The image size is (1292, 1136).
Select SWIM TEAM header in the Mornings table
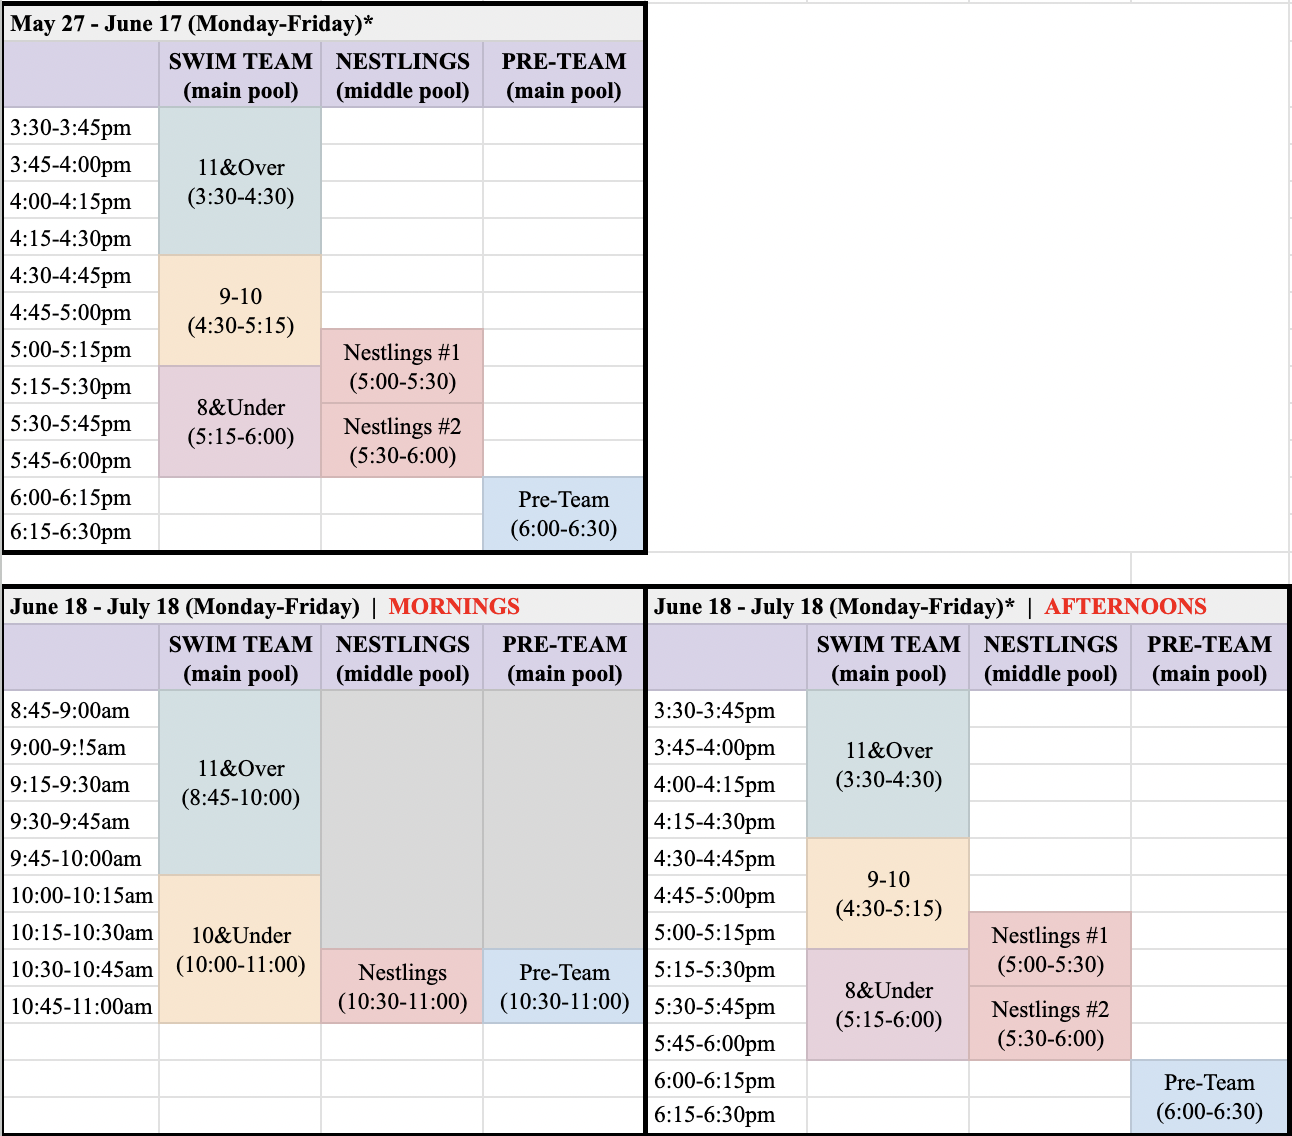click(x=240, y=659)
